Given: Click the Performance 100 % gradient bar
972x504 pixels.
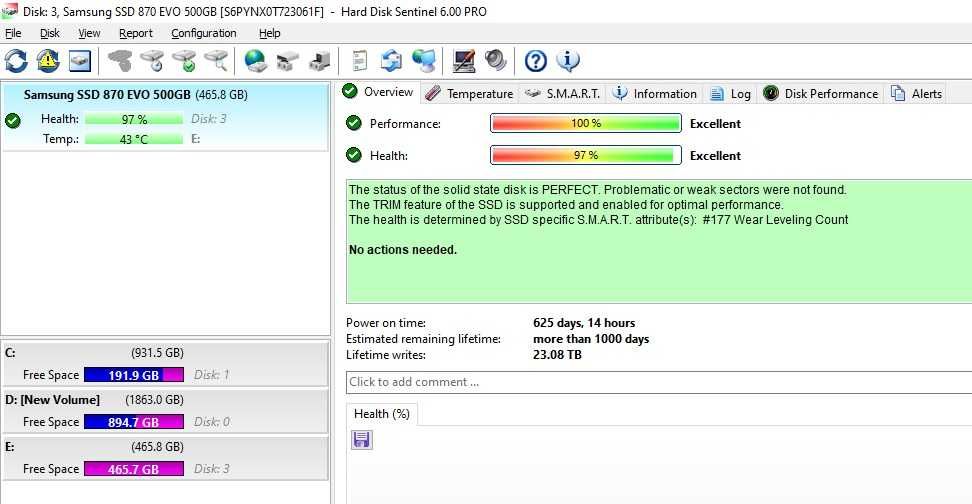Looking at the screenshot, I should pyautogui.click(x=586, y=123).
